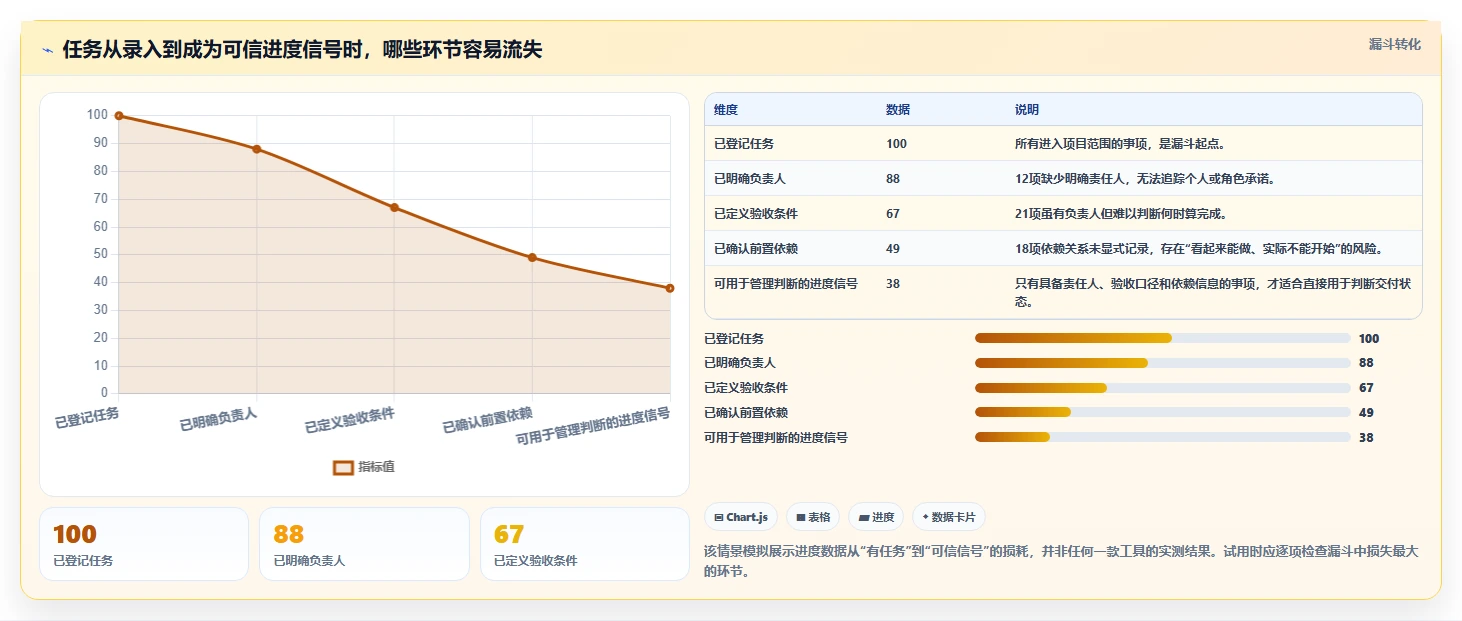
Task: Click the chart data point at value 67
Action: (x=394, y=207)
